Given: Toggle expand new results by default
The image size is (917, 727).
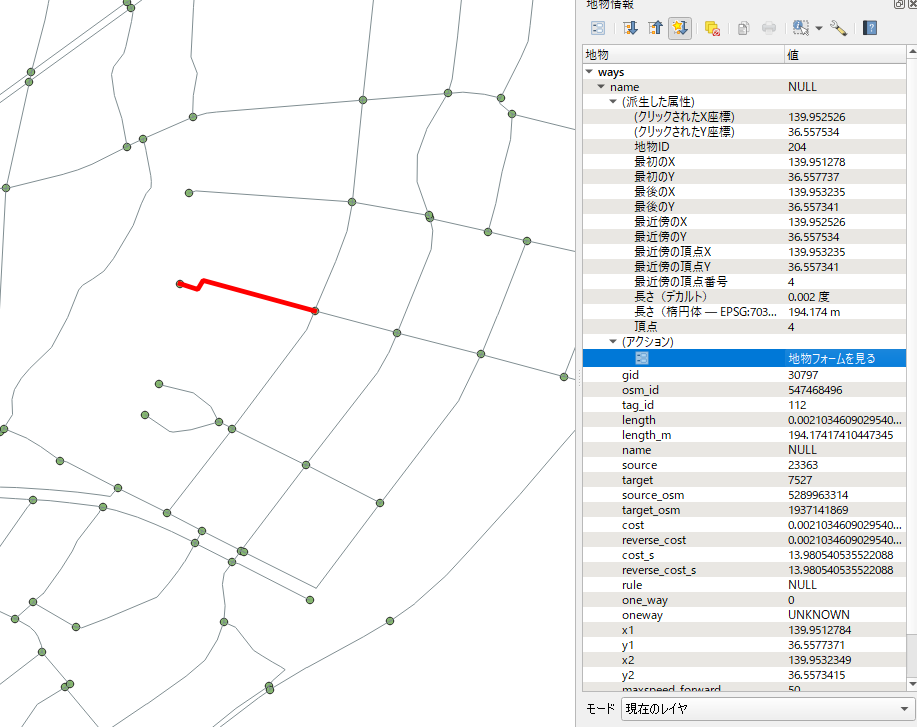Looking at the screenshot, I should click(x=681, y=29).
